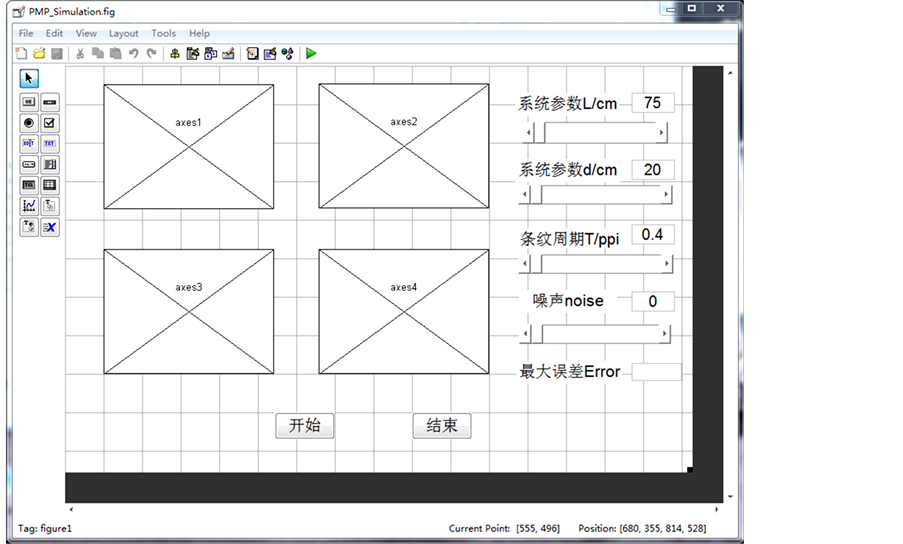This screenshot has width=903, height=544.
Task: Open the Edit menu
Action: (x=54, y=33)
